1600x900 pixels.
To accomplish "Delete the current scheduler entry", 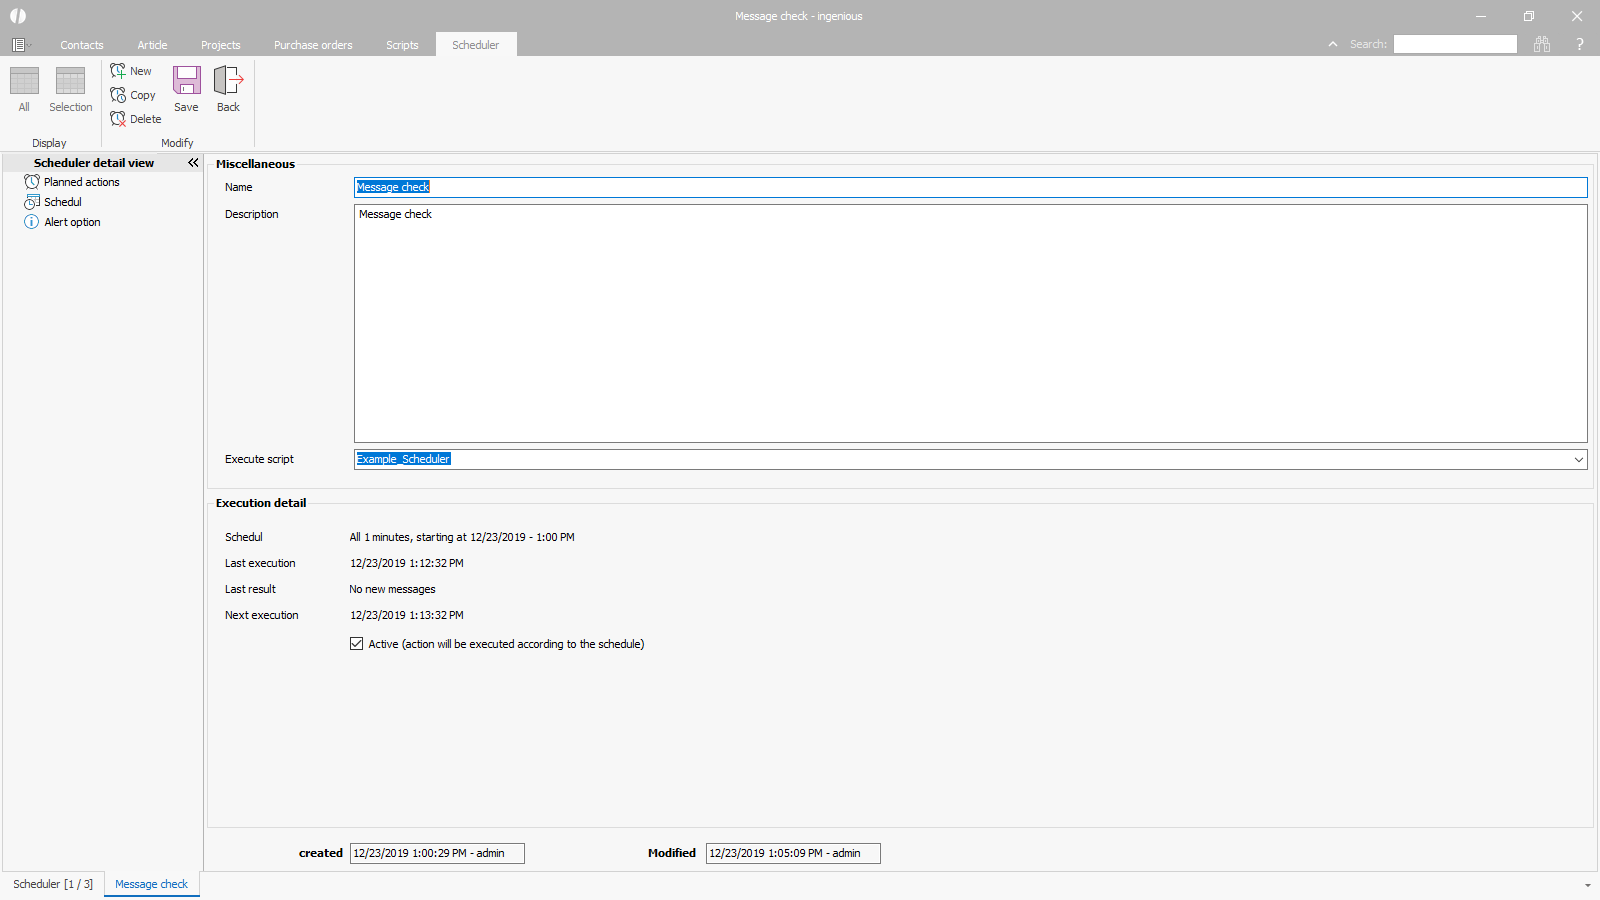I will point(135,119).
